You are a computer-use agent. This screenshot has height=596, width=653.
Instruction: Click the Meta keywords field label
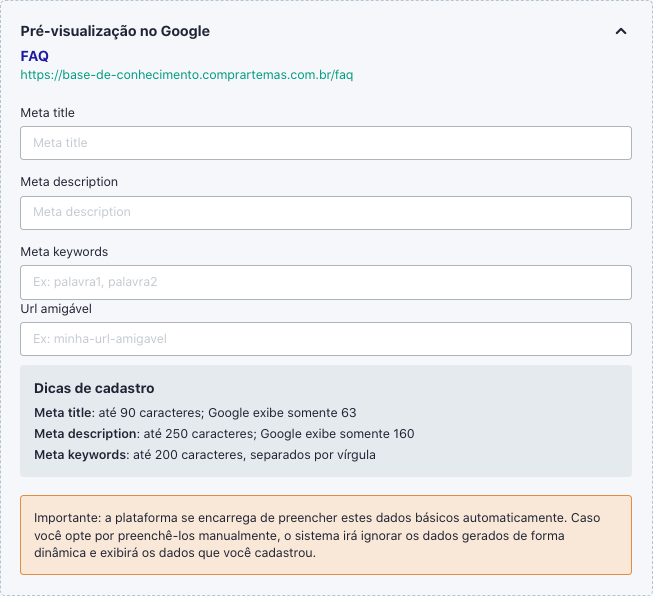point(64,252)
